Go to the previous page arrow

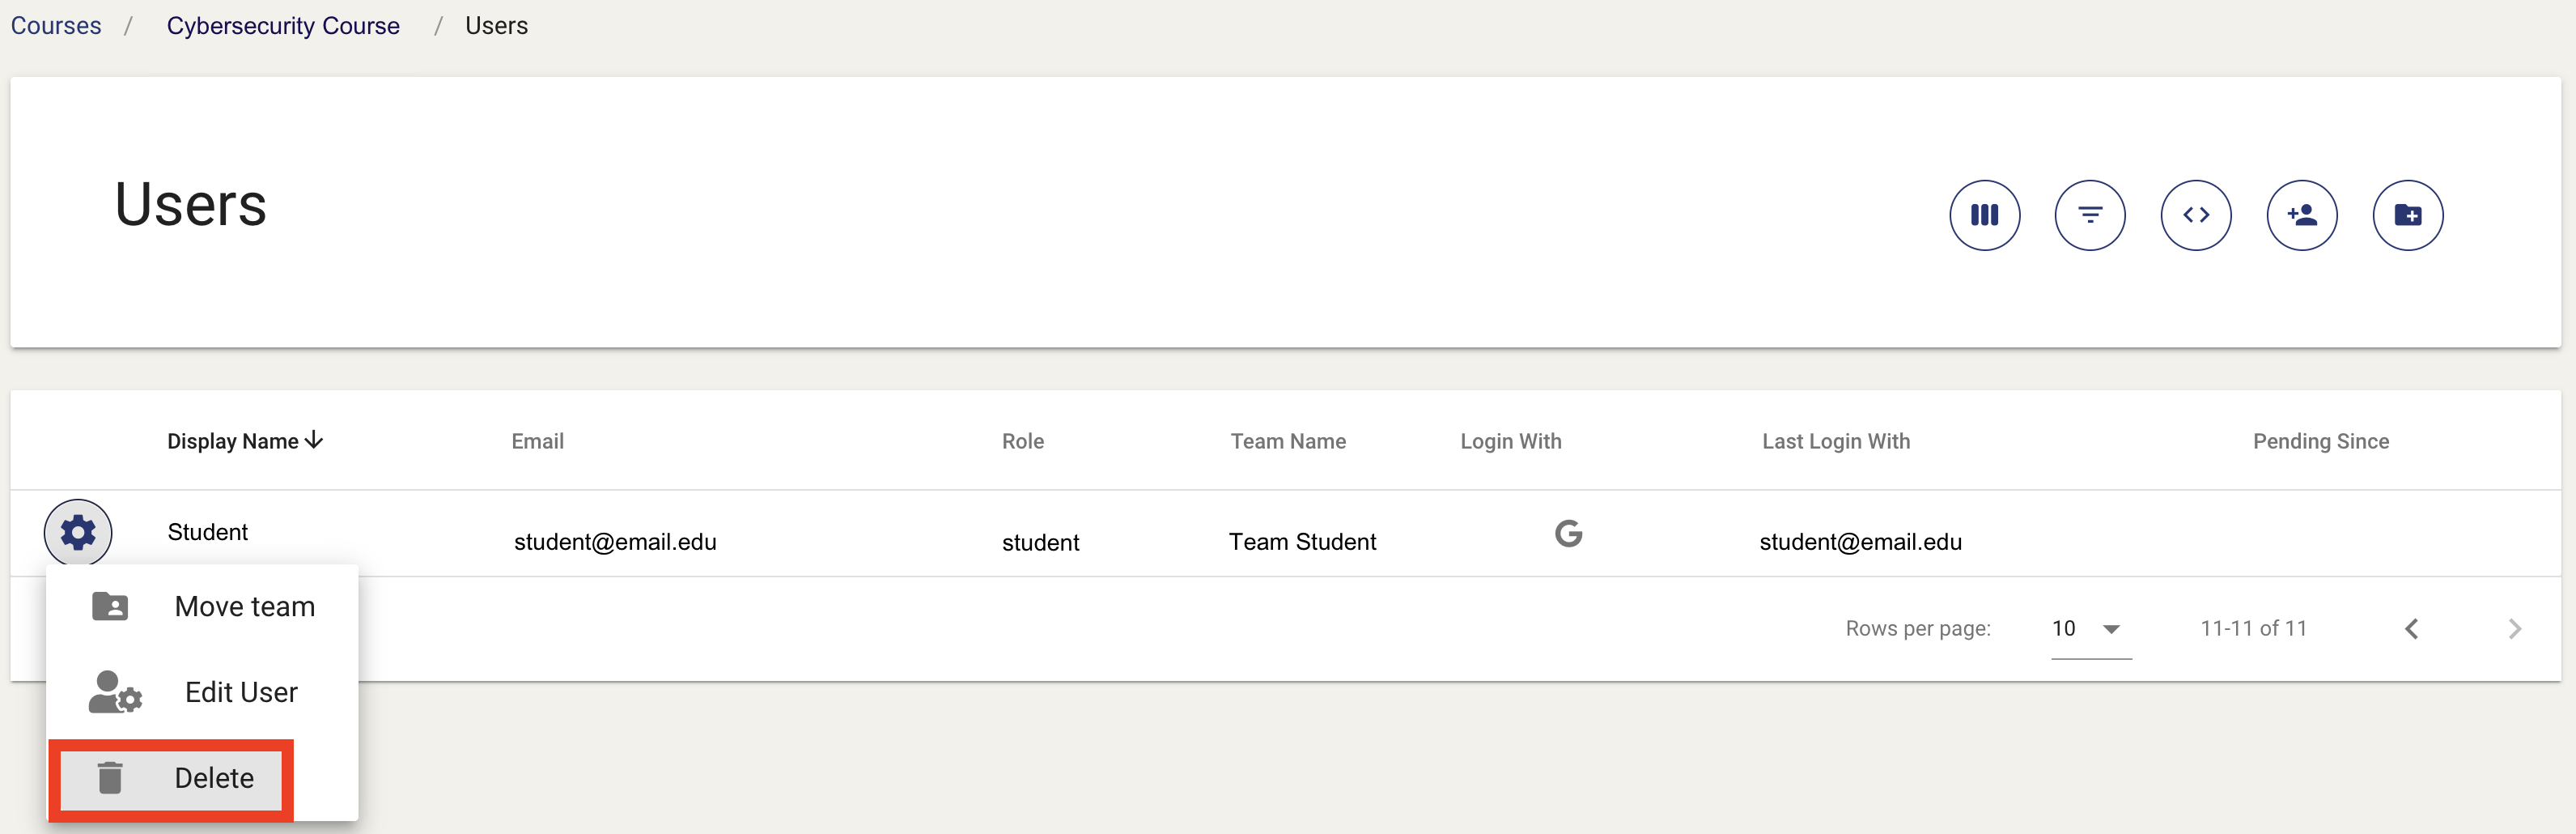2412,629
